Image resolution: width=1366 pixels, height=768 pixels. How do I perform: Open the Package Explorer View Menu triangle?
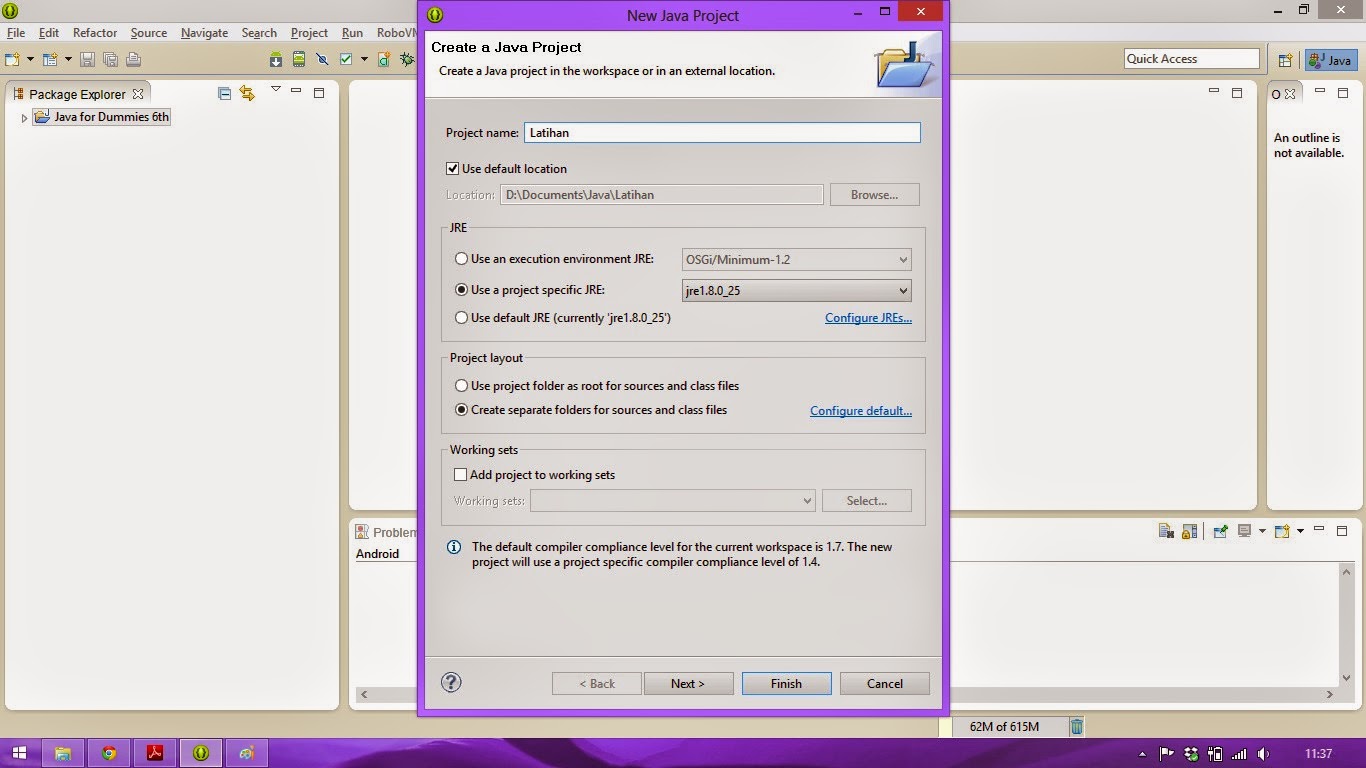(x=276, y=89)
